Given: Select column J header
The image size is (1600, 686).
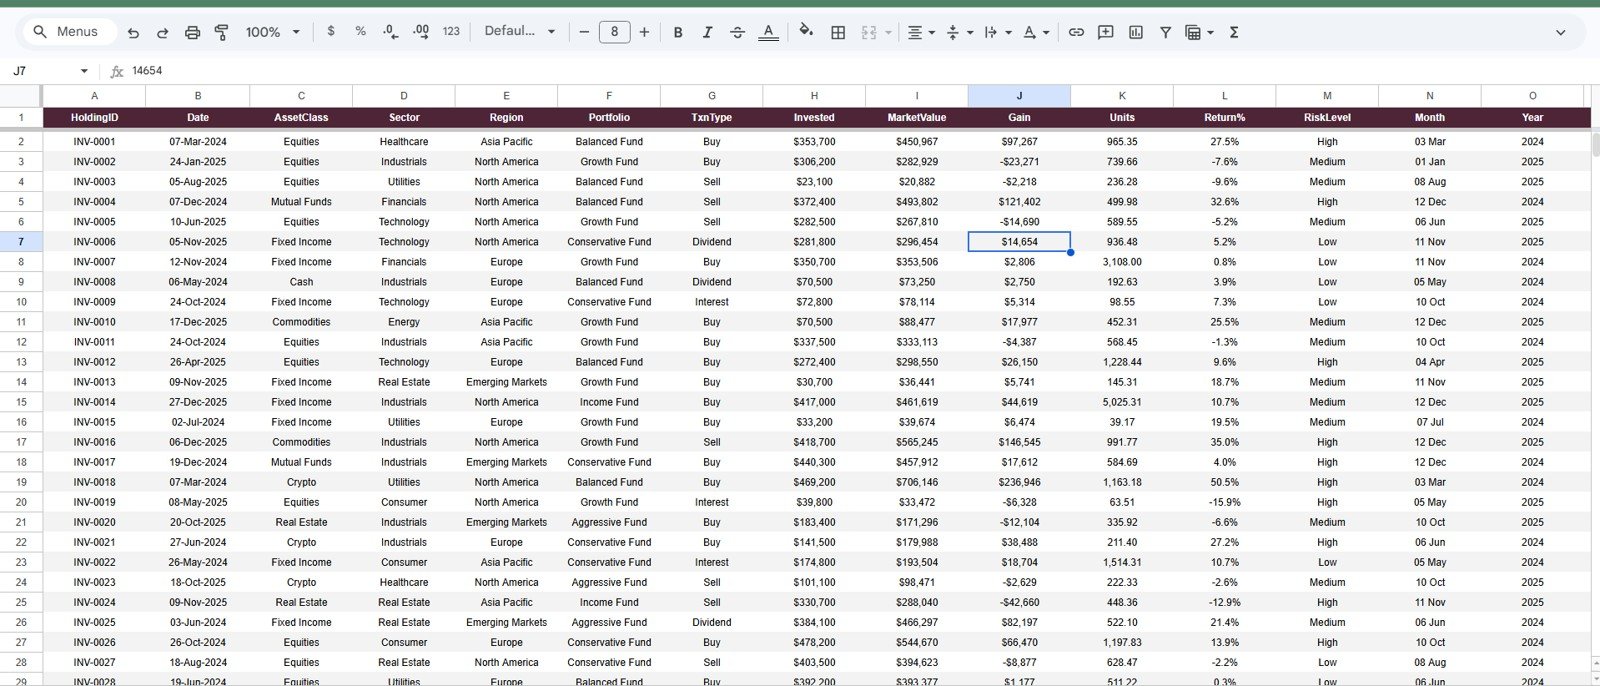Looking at the screenshot, I should point(1019,96).
